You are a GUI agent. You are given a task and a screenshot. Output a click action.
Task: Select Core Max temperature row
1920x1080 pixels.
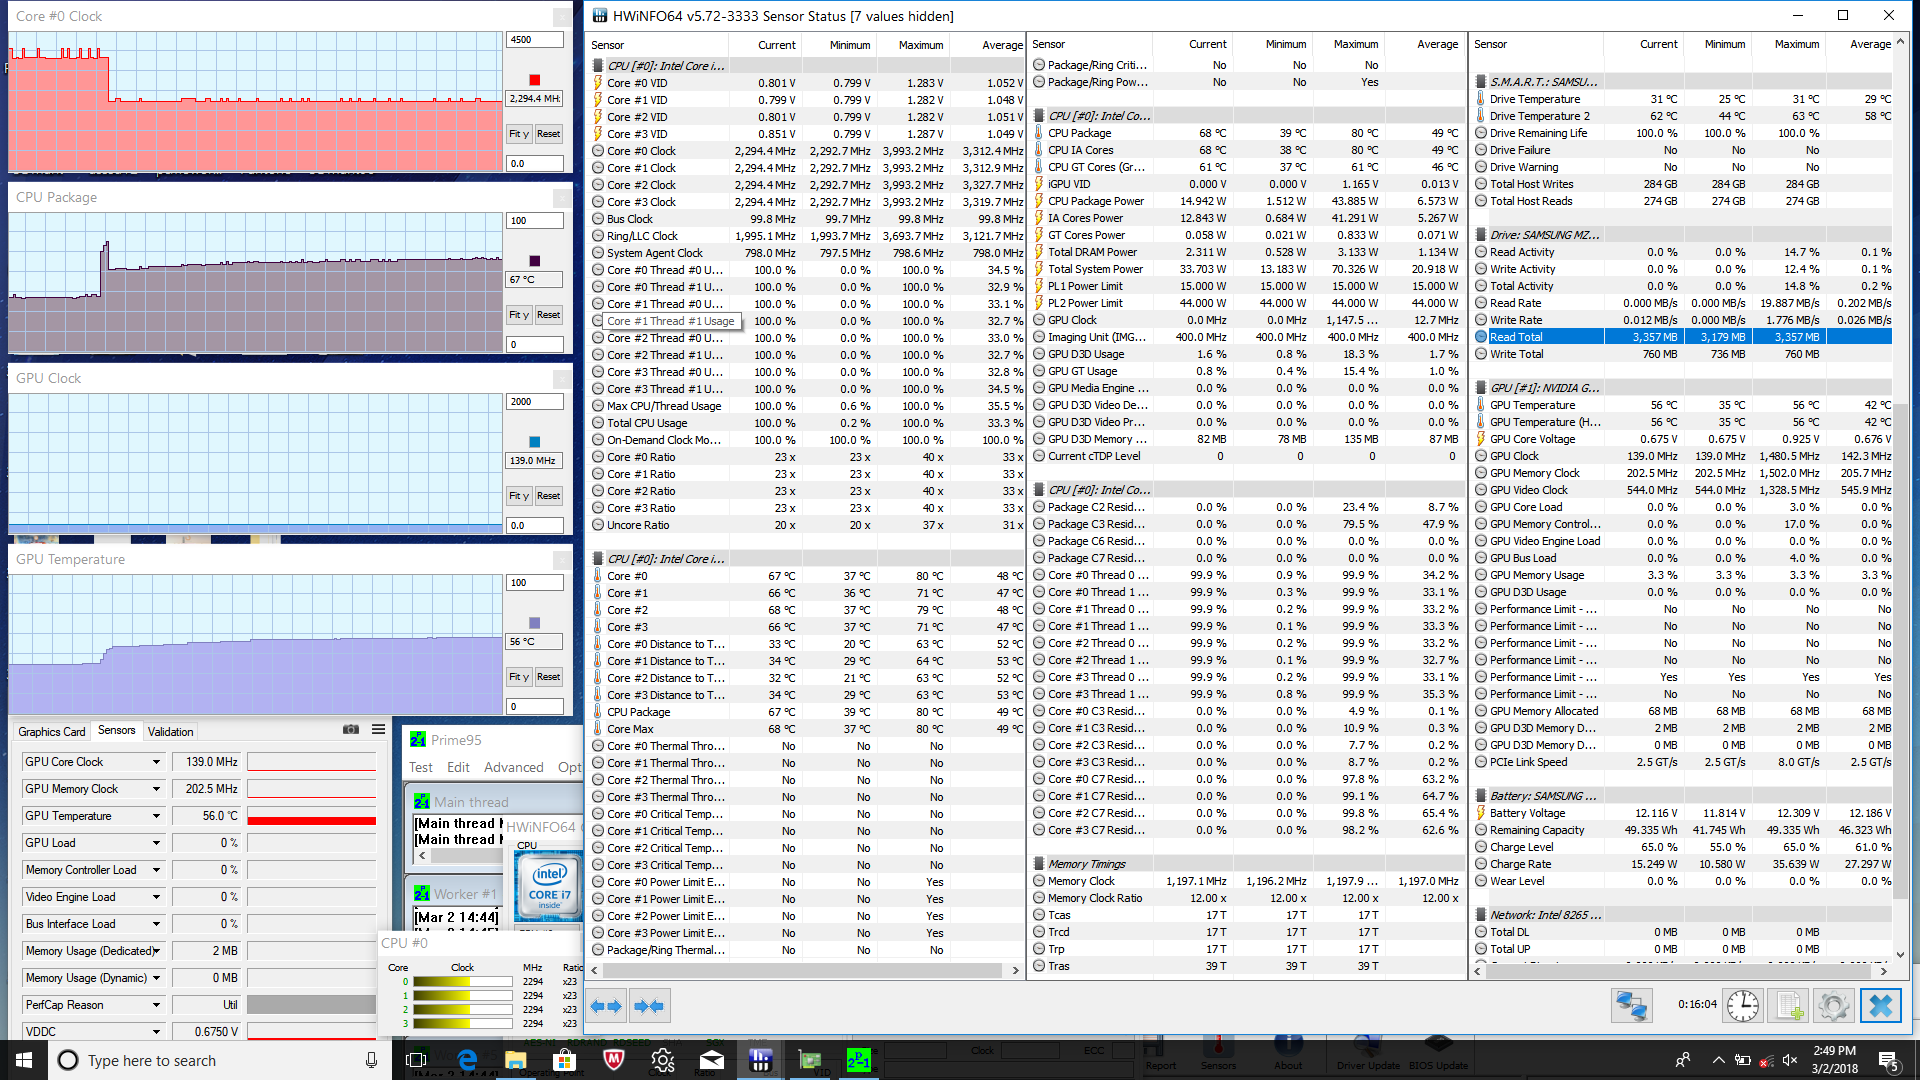pyautogui.click(x=806, y=729)
